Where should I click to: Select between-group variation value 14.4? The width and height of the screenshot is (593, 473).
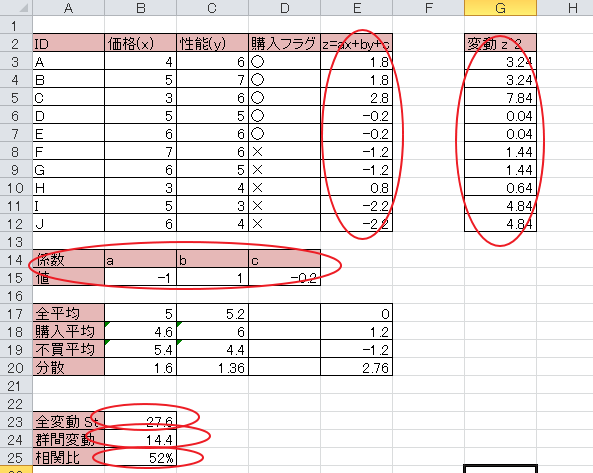point(140,439)
